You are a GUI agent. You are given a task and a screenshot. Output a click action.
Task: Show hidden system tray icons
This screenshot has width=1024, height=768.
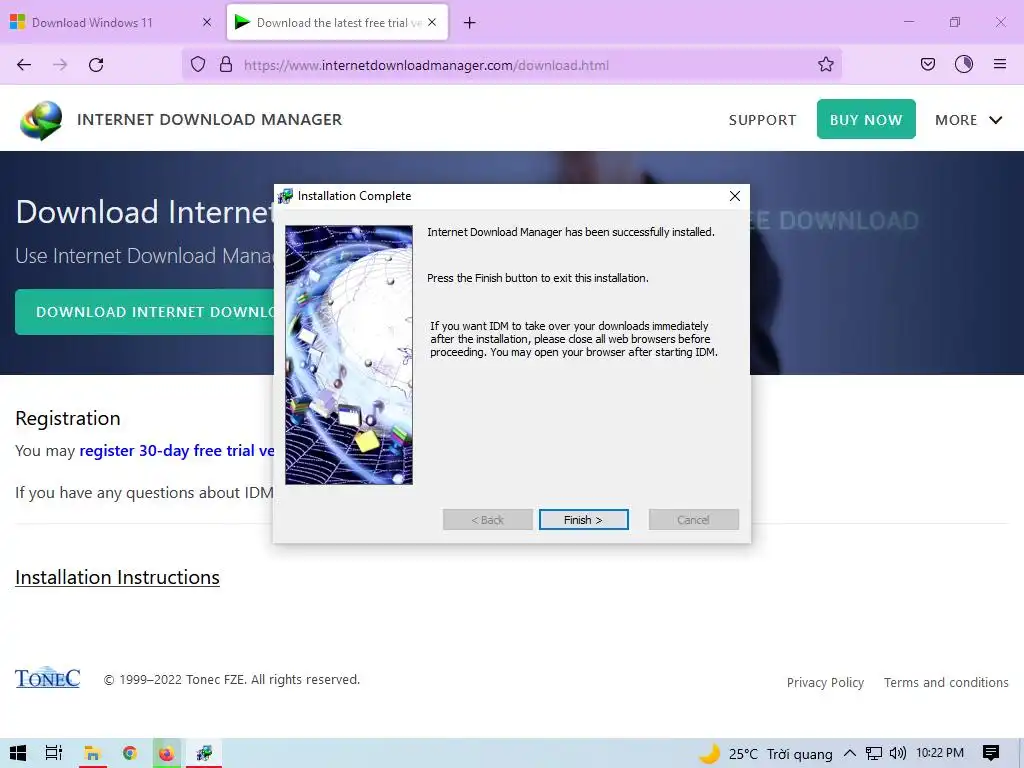850,753
